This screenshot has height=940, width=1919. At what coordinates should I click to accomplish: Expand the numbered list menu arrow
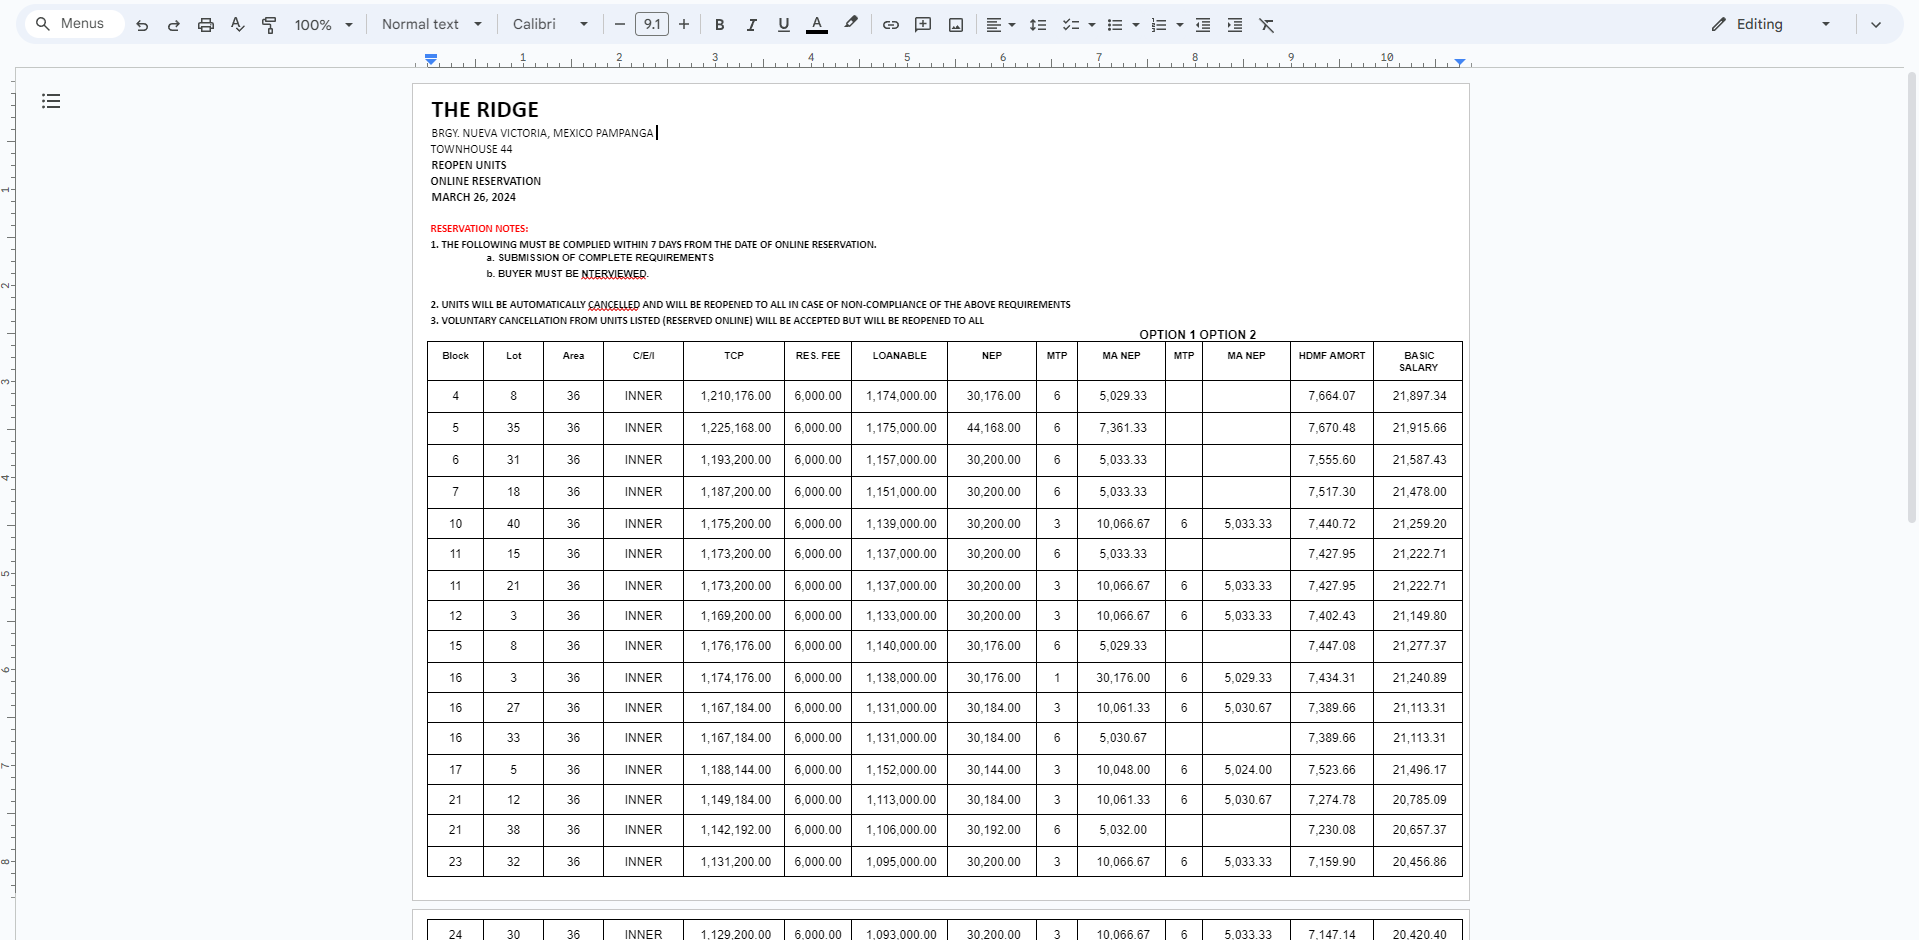click(x=1180, y=25)
